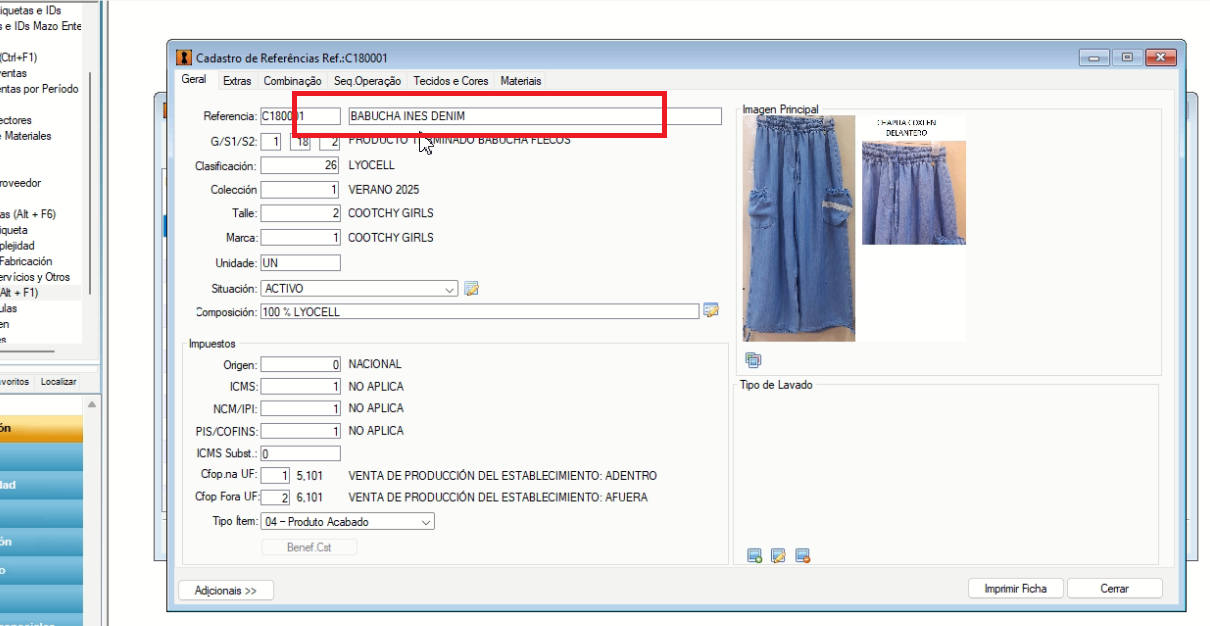Screen dimensions: 1210x626
Task: Click the ICMS field under Impuestos
Action: pos(300,387)
